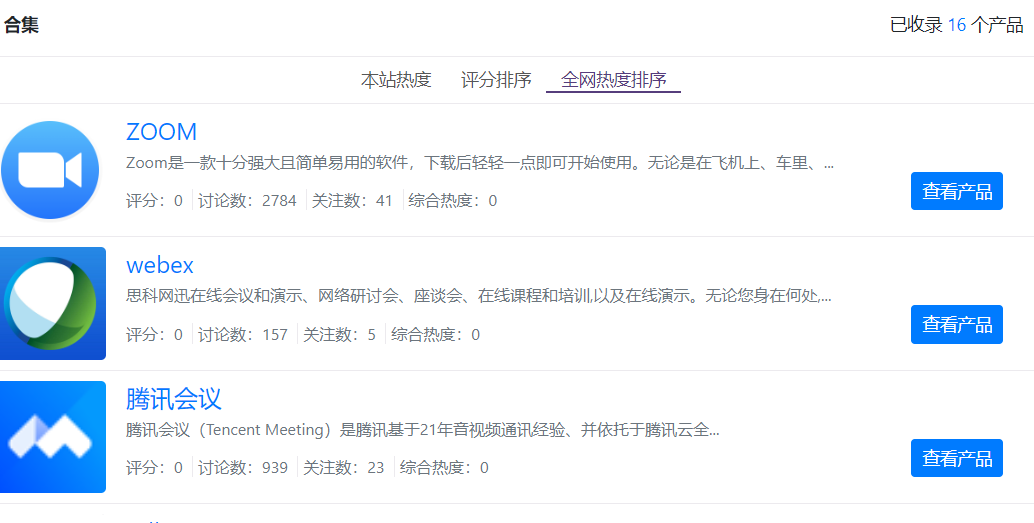Click 查看产品 button for ZOOM

point(956,191)
